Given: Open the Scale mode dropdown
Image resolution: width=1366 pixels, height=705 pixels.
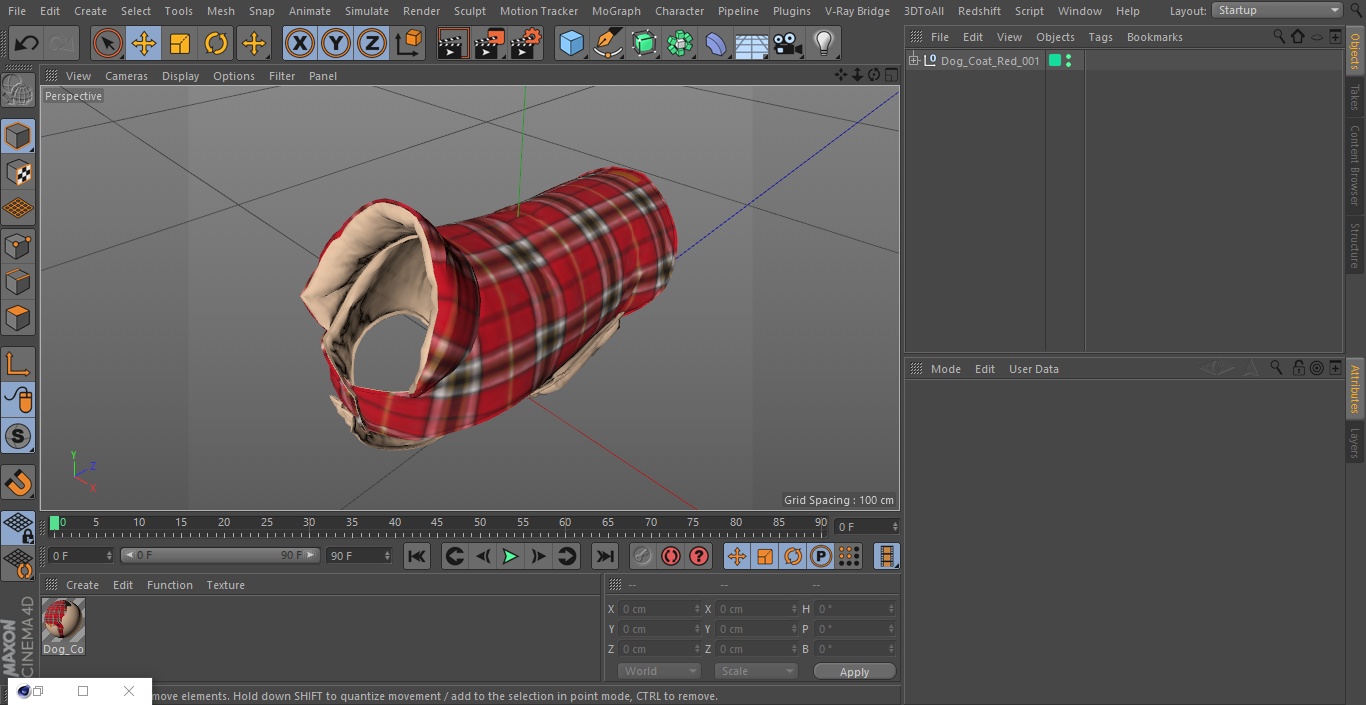Looking at the screenshot, I should pyautogui.click(x=756, y=671).
